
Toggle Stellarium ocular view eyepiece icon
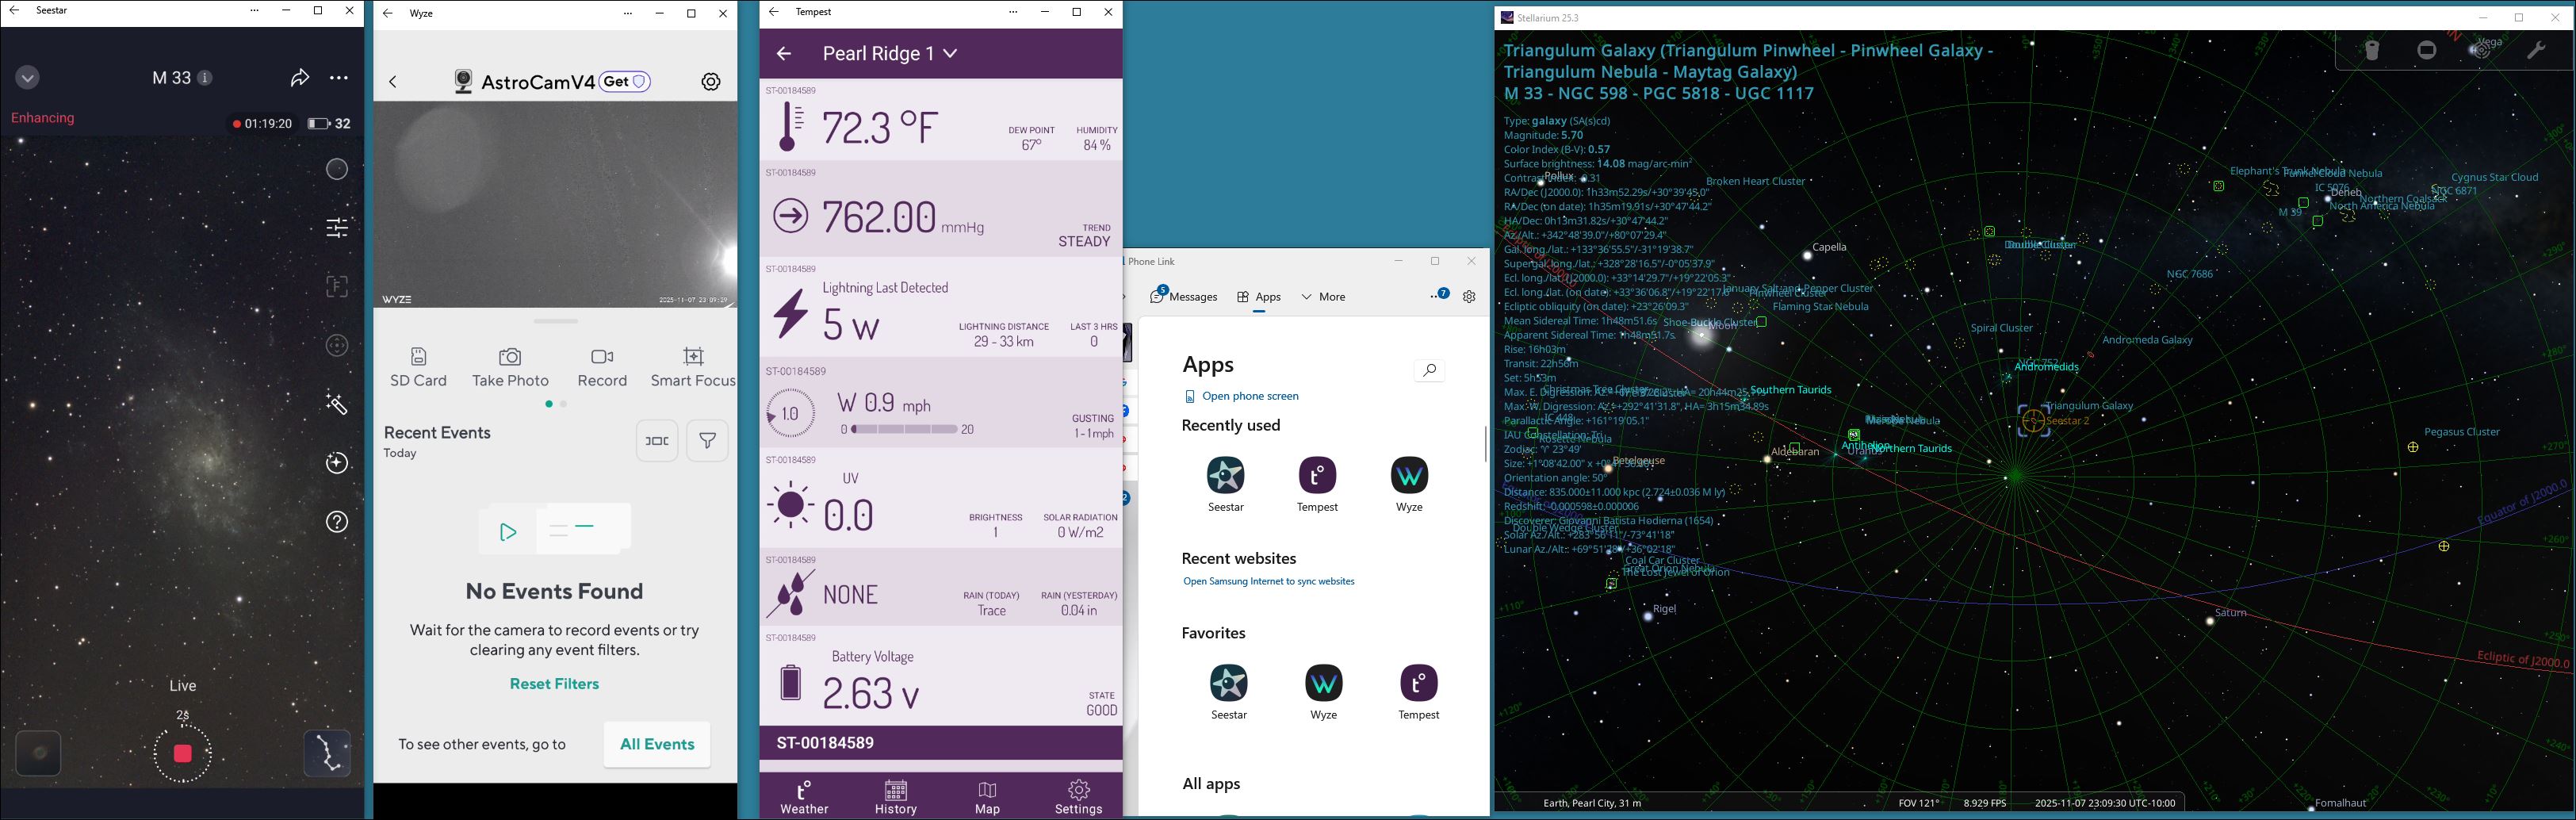(2372, 51)
